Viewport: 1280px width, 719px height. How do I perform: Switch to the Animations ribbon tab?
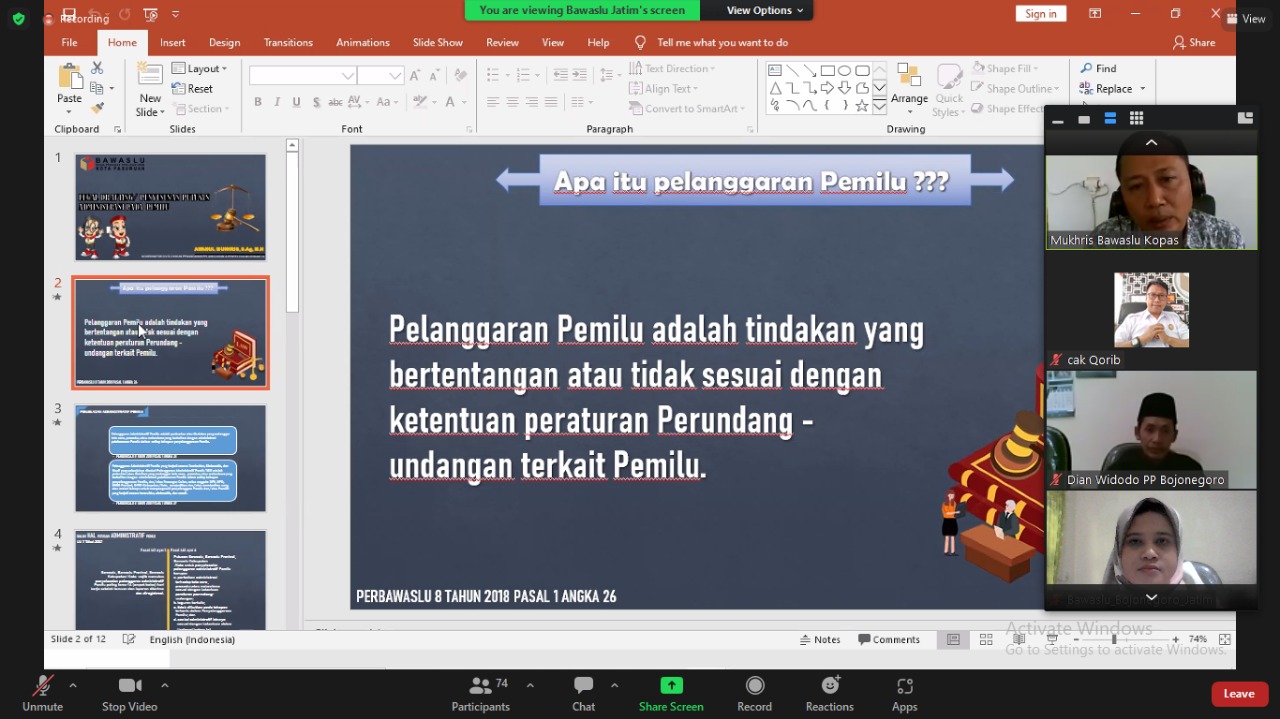[362, 43]
